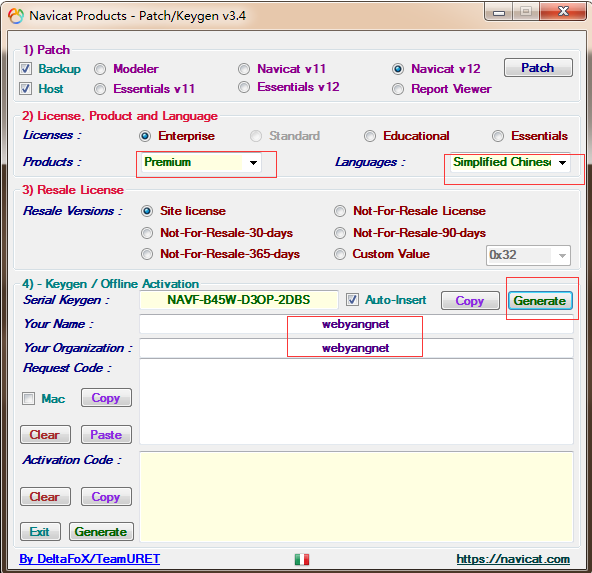Select Essentials v12 radio option
Screen dimensions: 592x573
[x=244, y=87]
